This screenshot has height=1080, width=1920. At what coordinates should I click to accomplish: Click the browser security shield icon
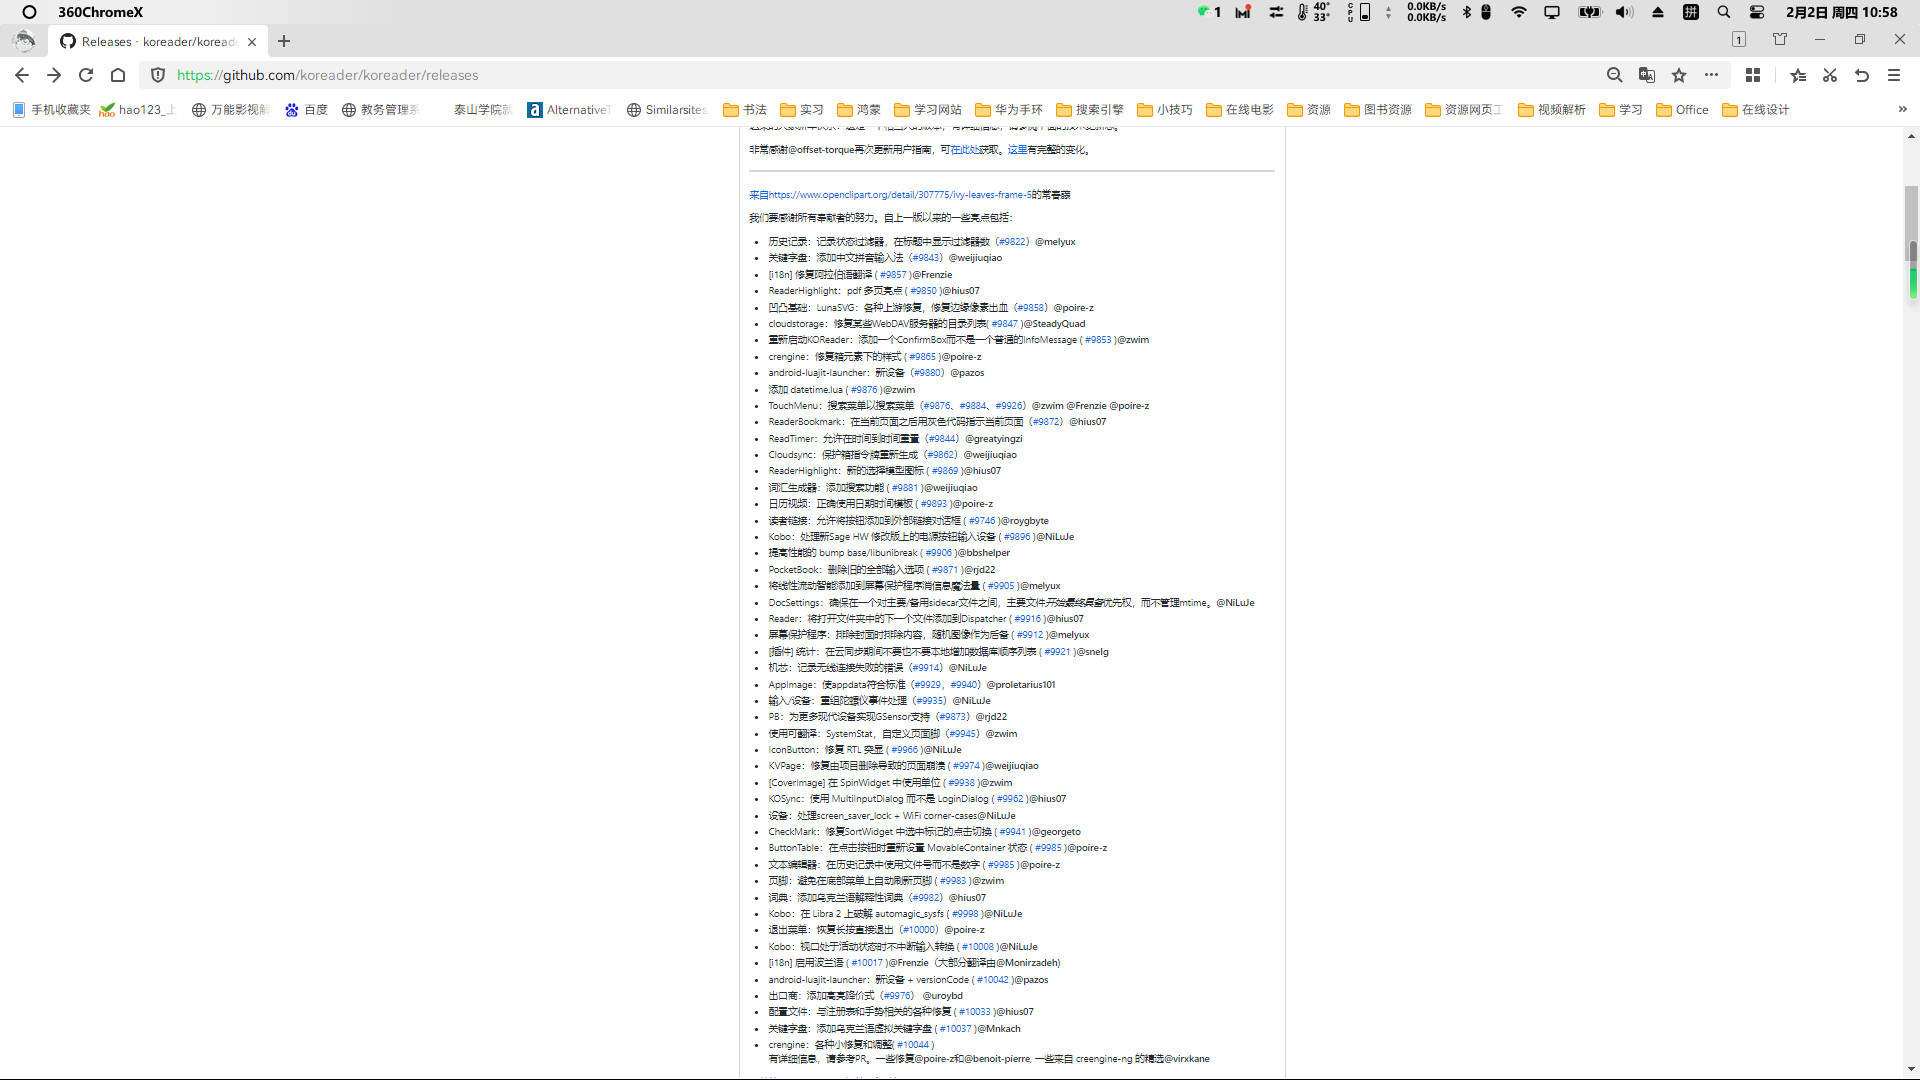click(x=156, y=75)
